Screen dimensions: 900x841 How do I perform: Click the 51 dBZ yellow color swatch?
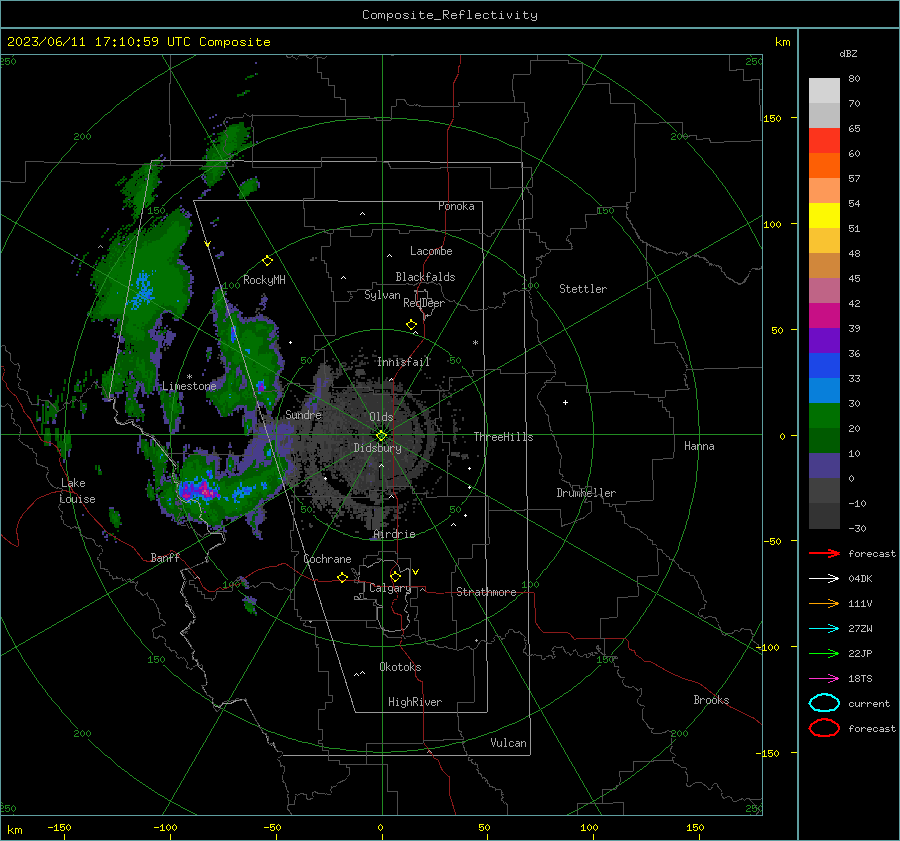coord(824,215)
